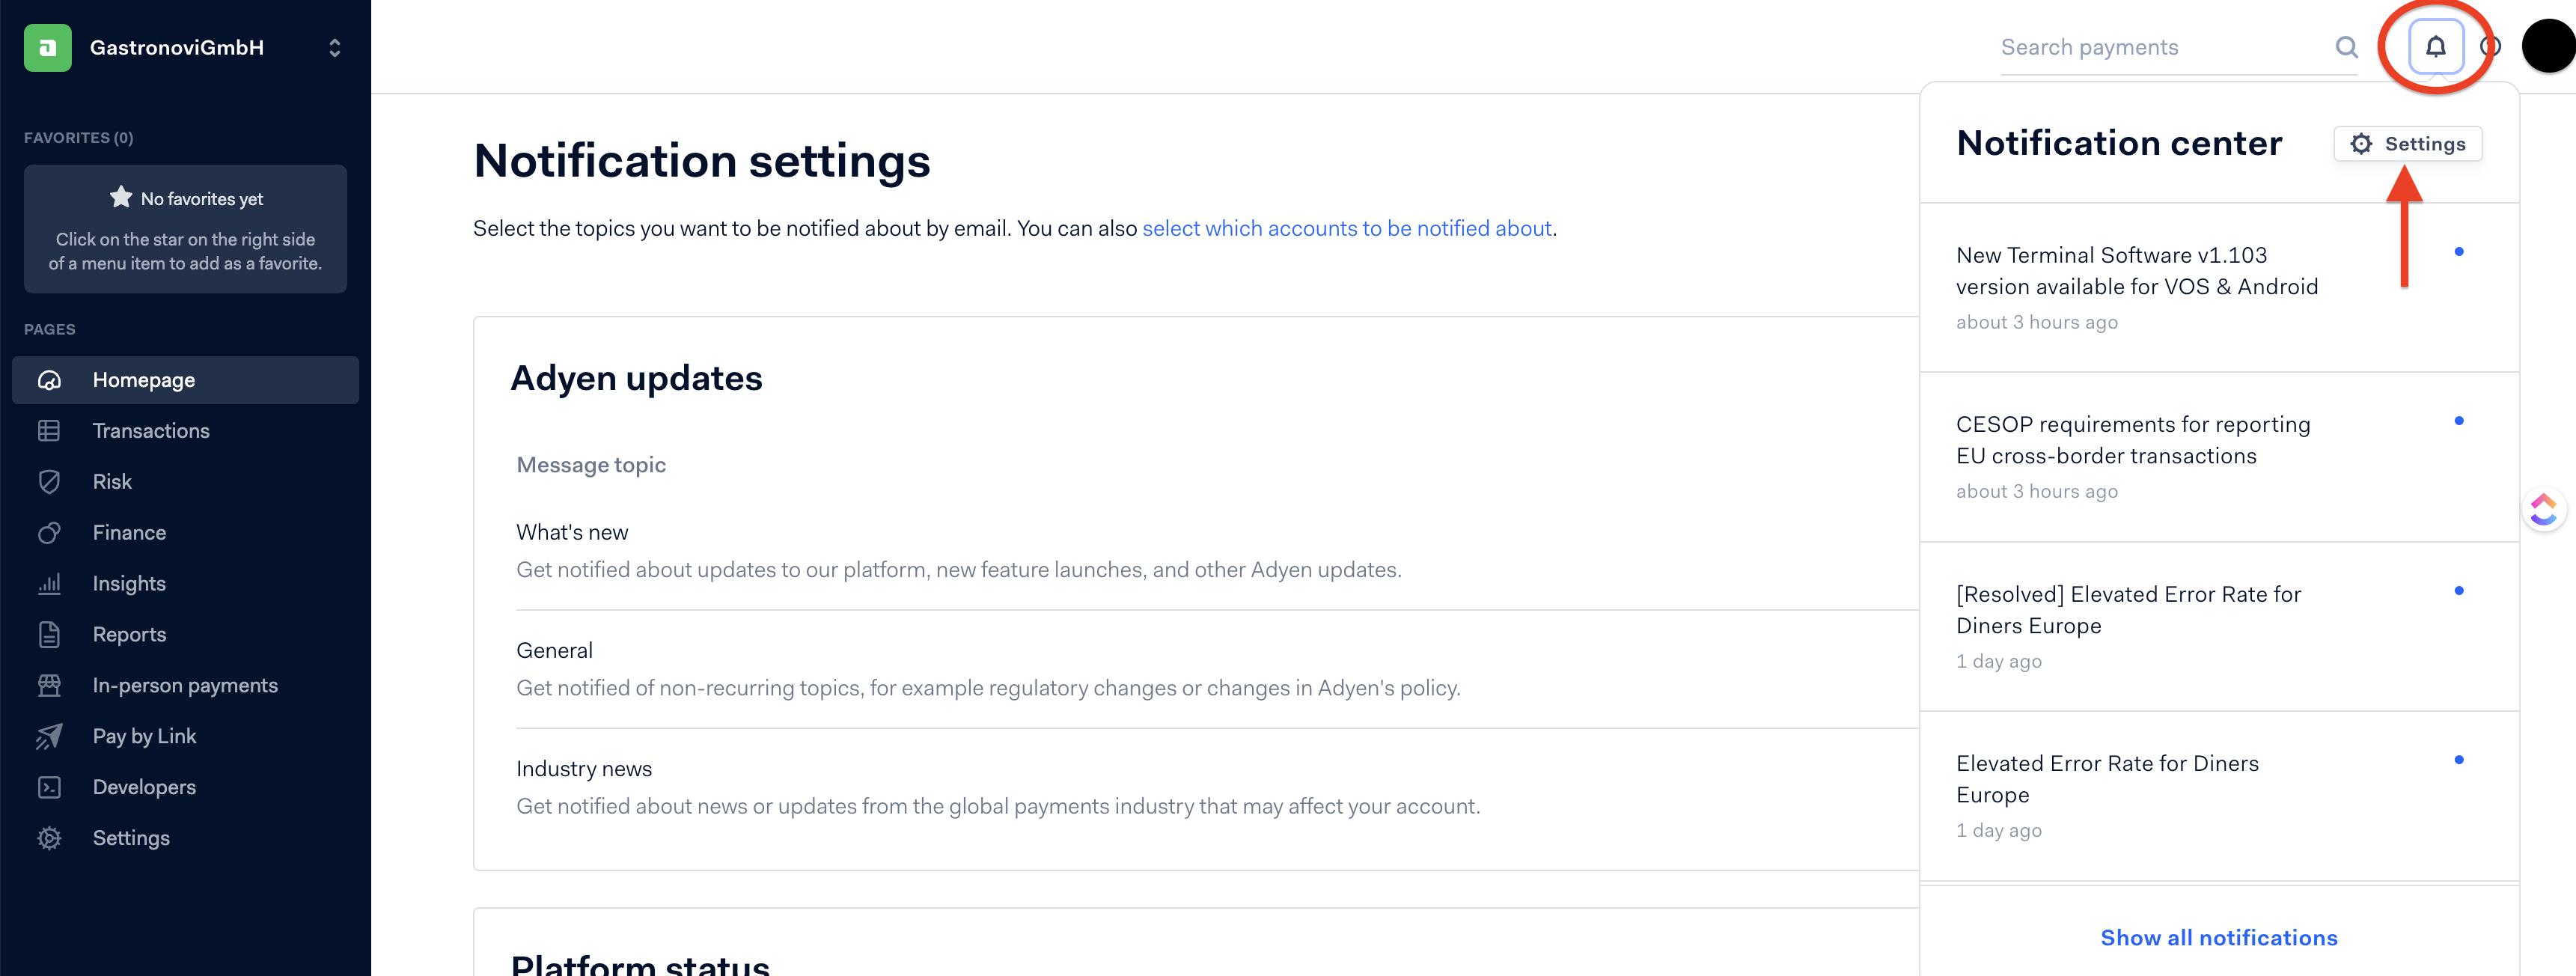
Task: Open the Risk page
Action: click(185, 482)
